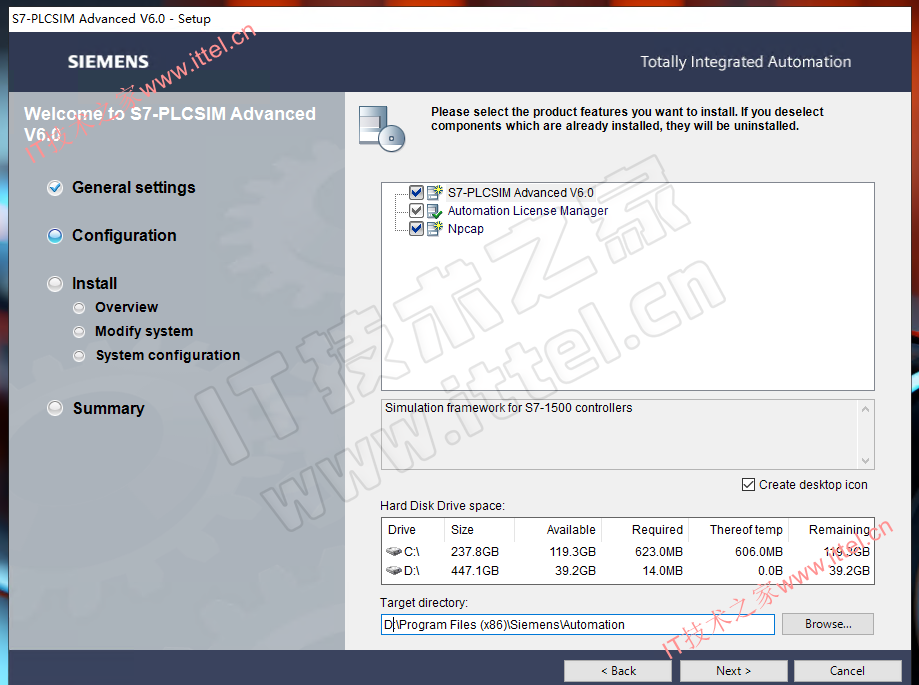Open the Summary step
This screenshot has height=685, width=919.
coord(108,408)
